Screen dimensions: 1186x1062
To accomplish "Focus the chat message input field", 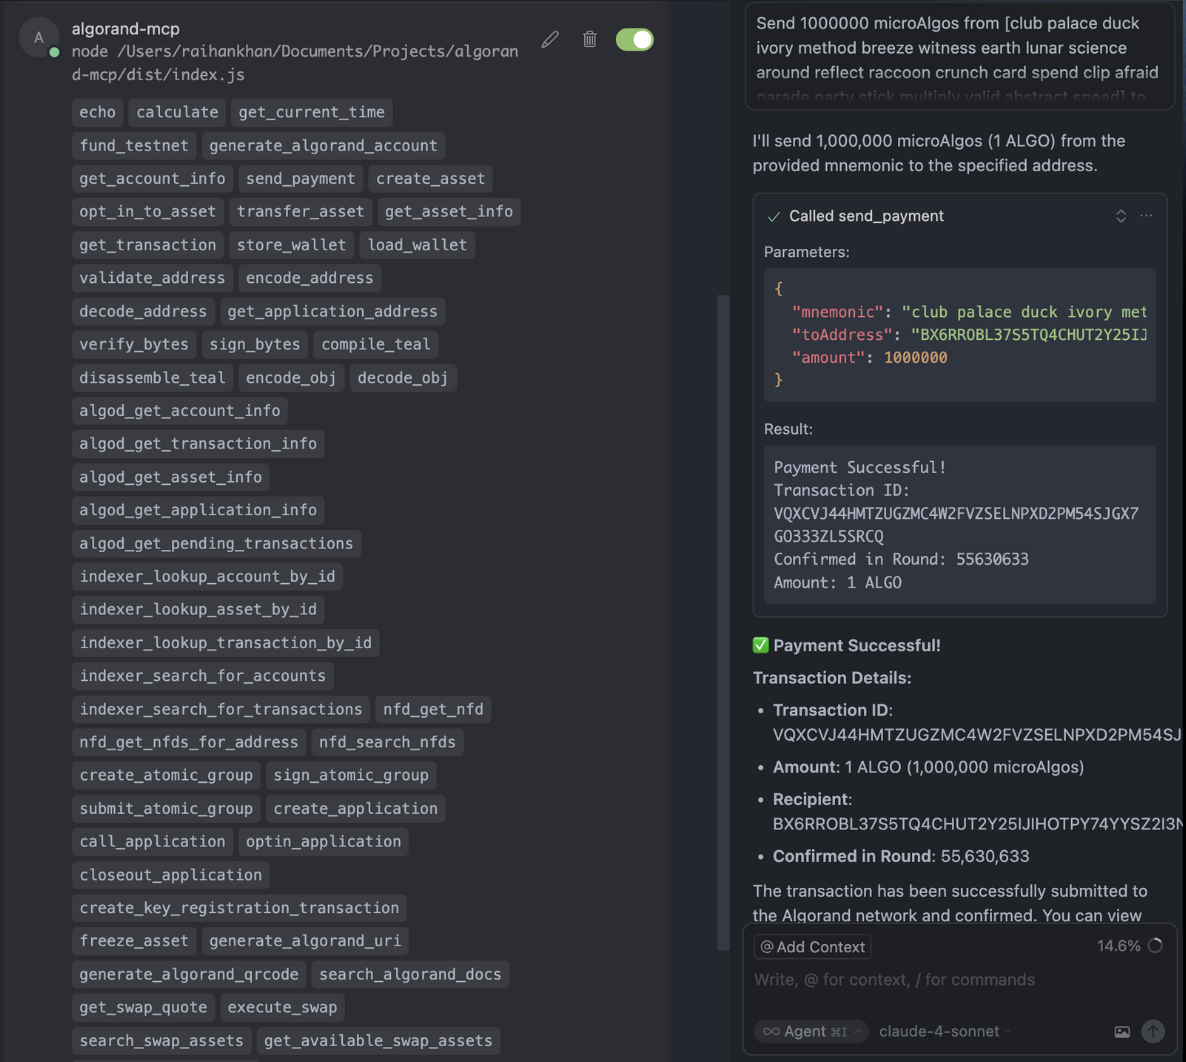I will coord(950,980).
